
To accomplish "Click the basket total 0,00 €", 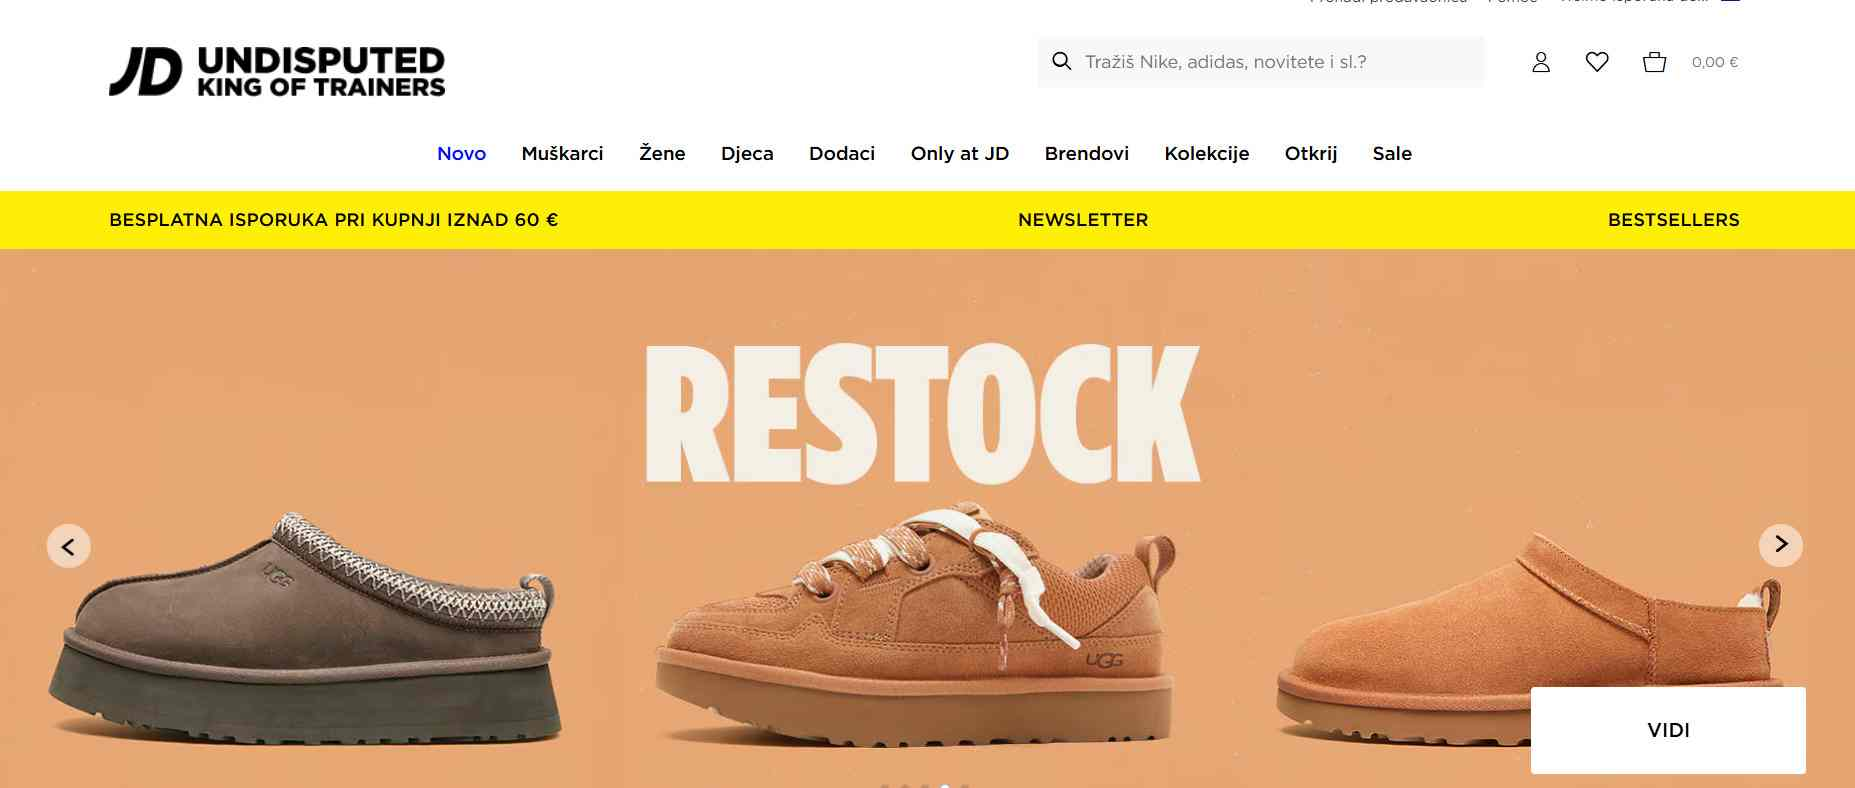I will pos(1715,62).
